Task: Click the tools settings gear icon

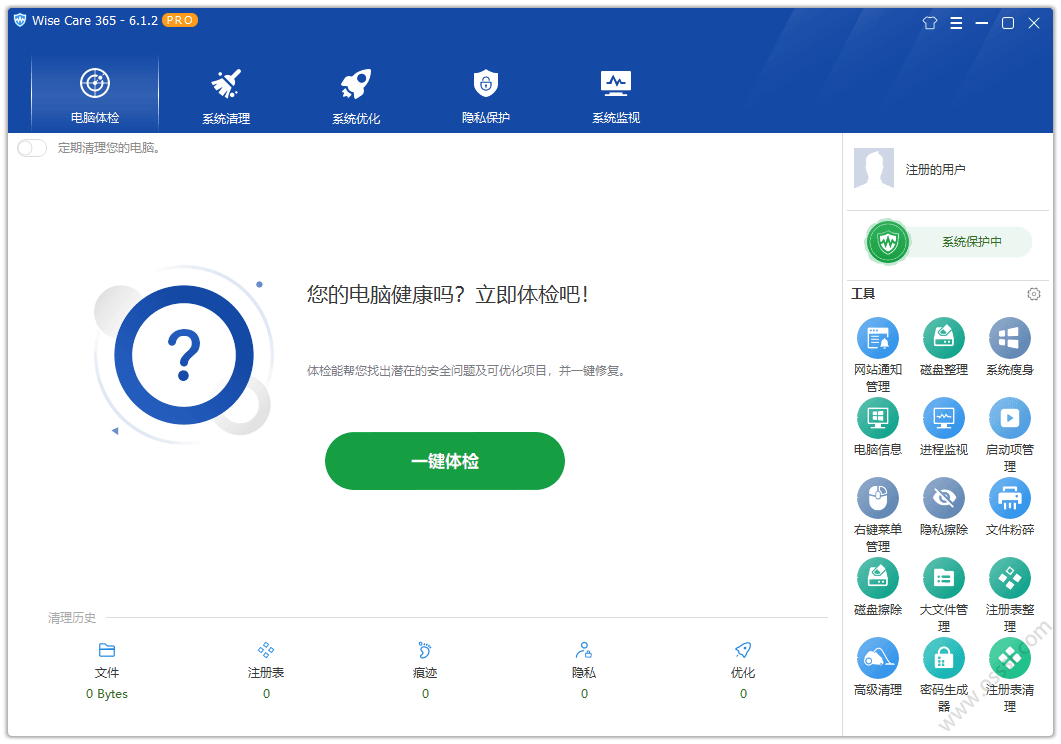Action: click(1033, 294)
